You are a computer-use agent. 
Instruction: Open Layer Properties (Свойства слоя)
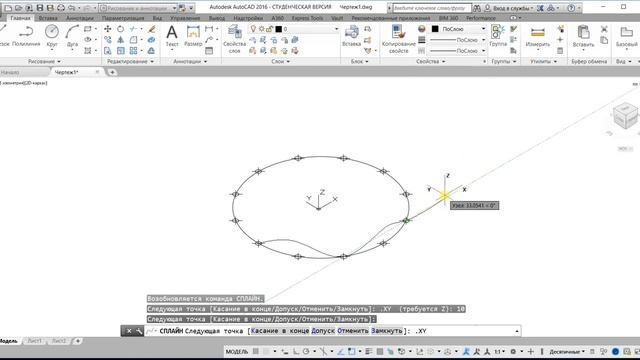234,39
